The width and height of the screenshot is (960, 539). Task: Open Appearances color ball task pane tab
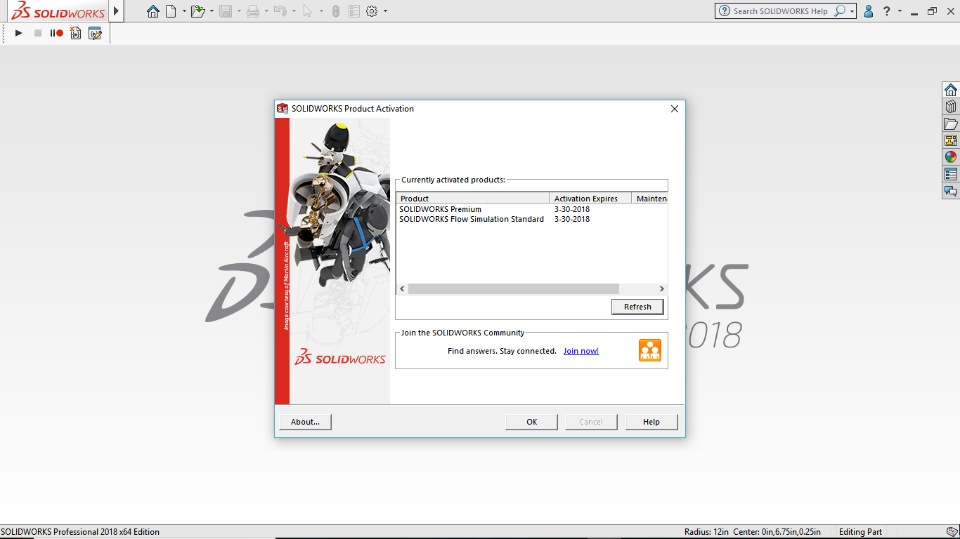[950, 157]
